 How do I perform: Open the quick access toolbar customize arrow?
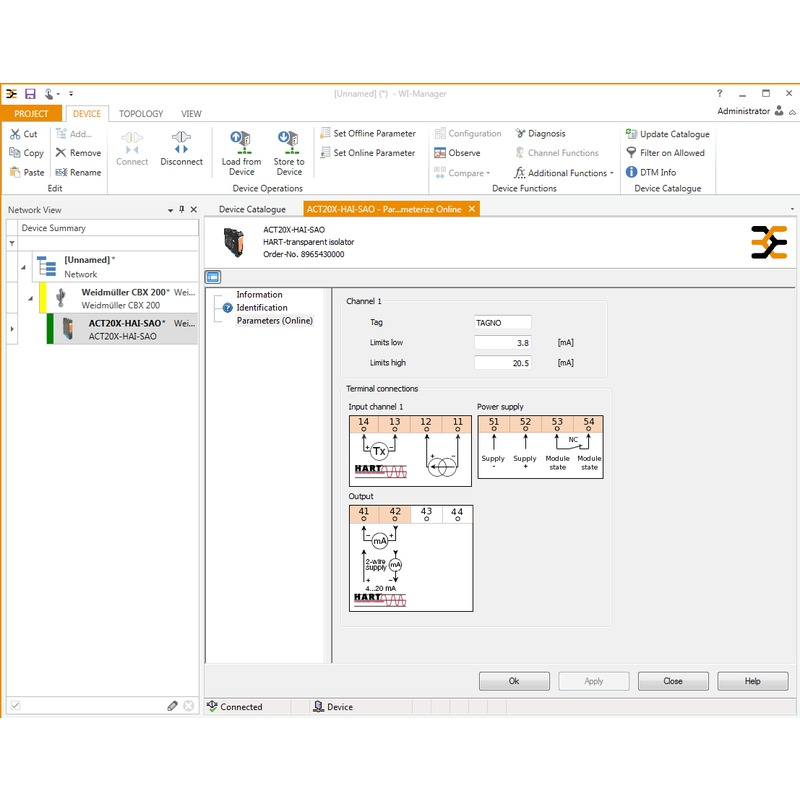tap(71, 94)
